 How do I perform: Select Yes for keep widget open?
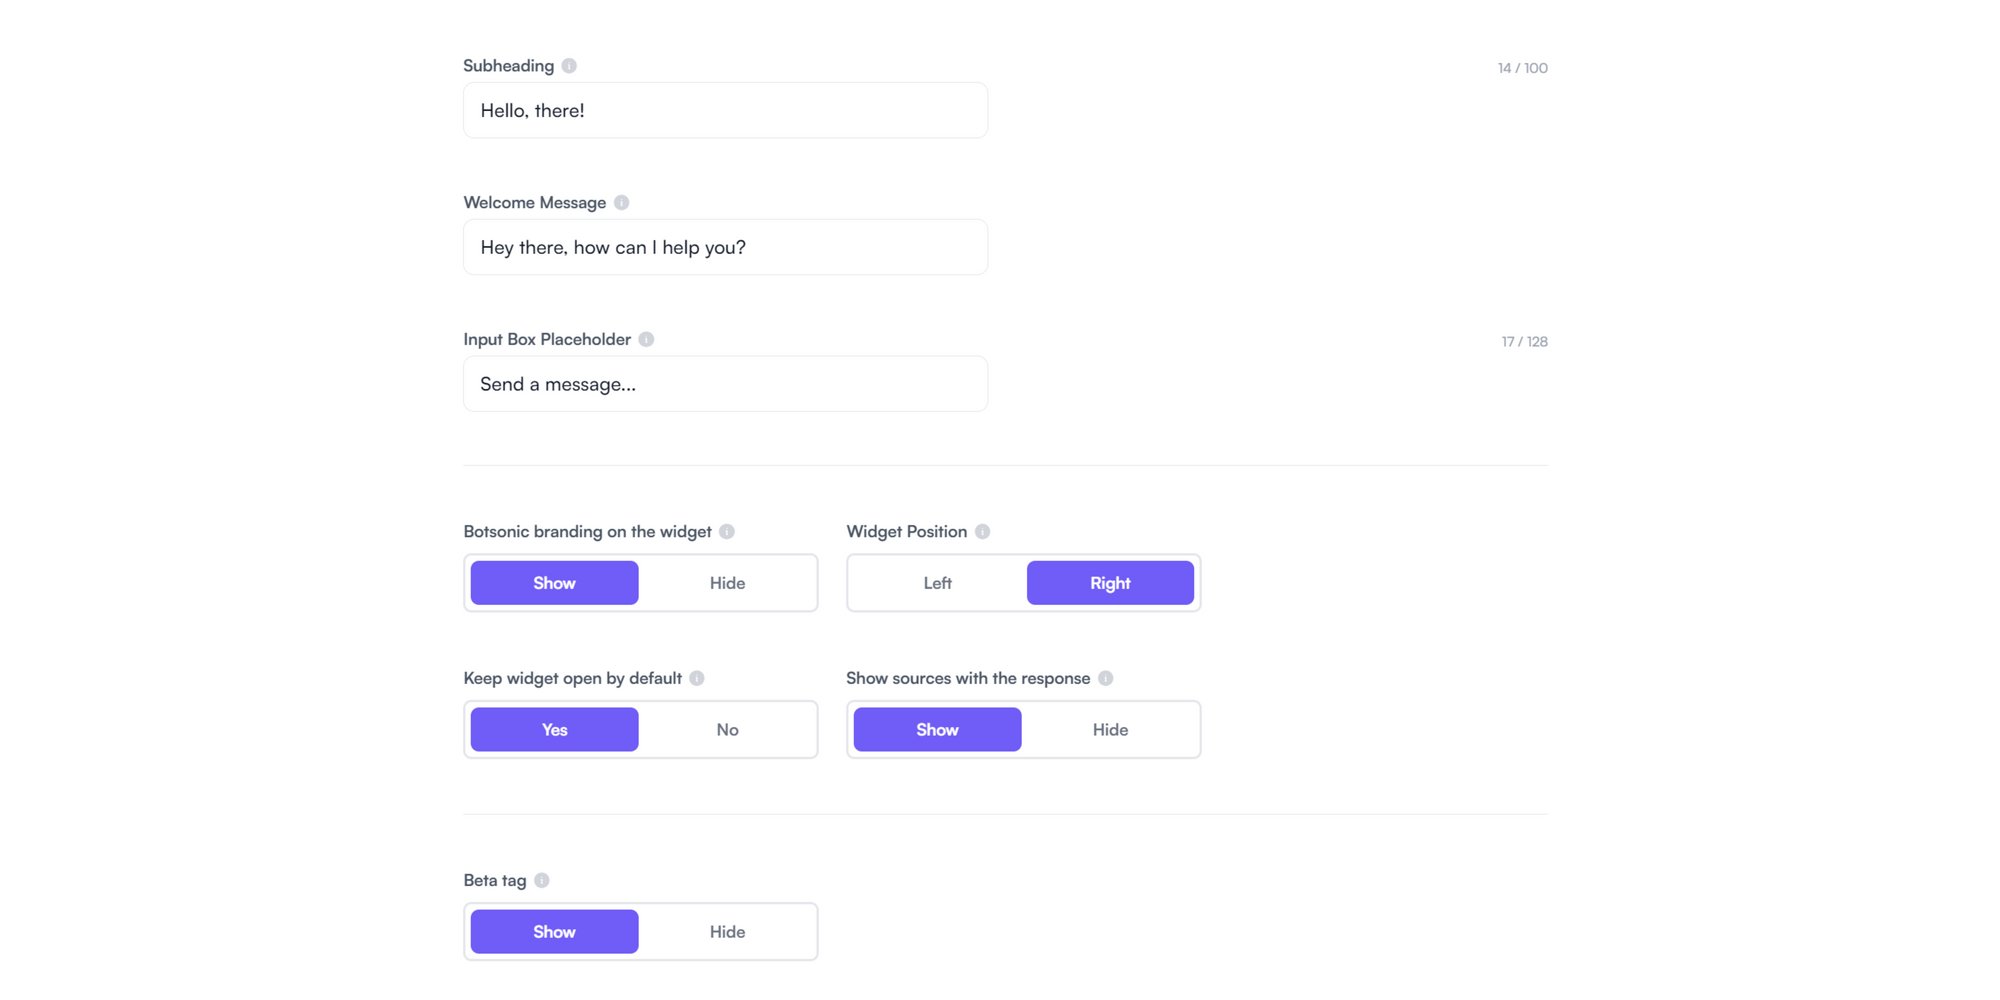pos(554,729)
